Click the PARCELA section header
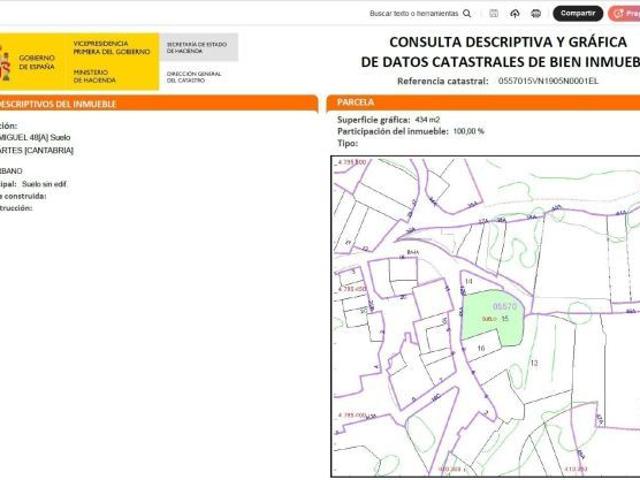The width and height of the screenshot is (640, 480). pos(357,103)
